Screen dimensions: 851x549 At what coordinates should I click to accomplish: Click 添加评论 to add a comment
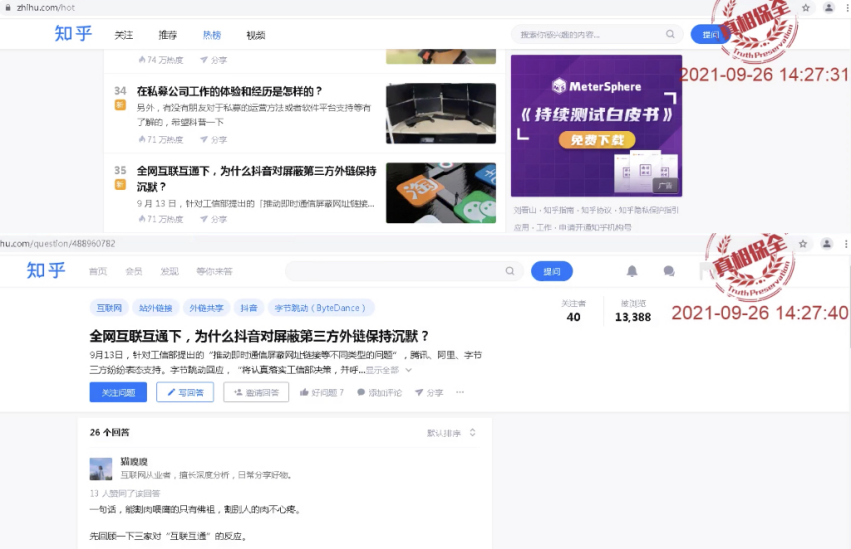pyautogui.click(x=379, y=393)
